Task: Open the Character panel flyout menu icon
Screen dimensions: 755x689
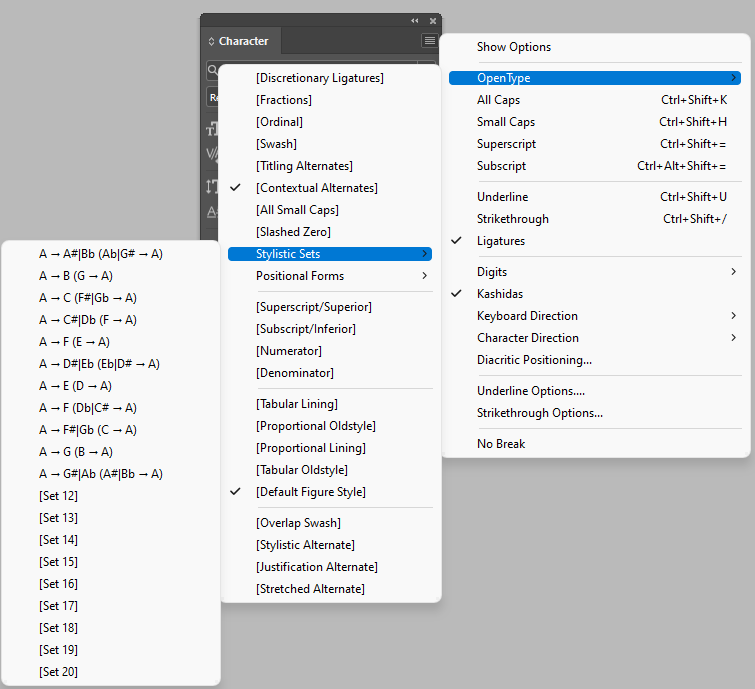Action: (x=429, y=41)
